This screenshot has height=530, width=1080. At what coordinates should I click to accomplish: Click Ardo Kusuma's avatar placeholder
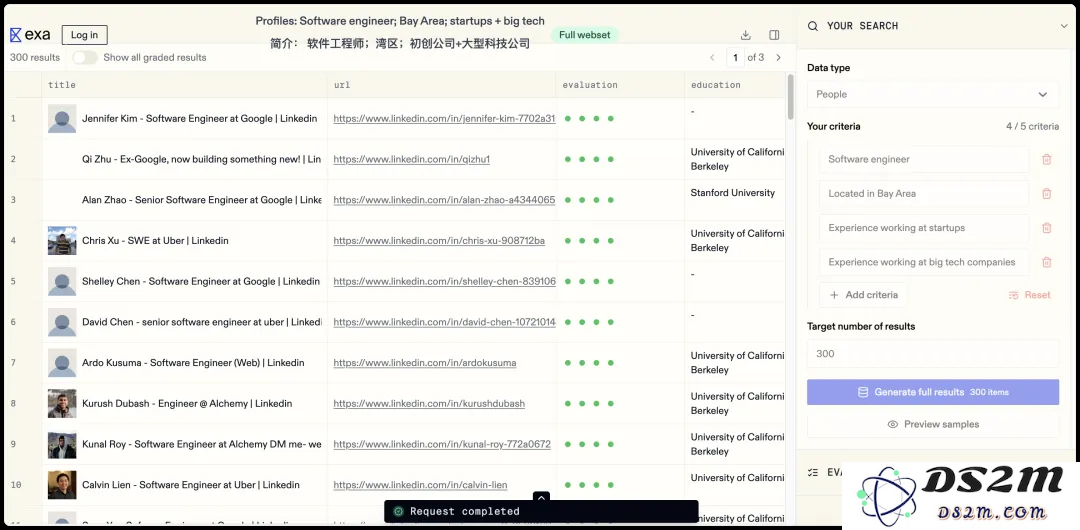point(62,363)
